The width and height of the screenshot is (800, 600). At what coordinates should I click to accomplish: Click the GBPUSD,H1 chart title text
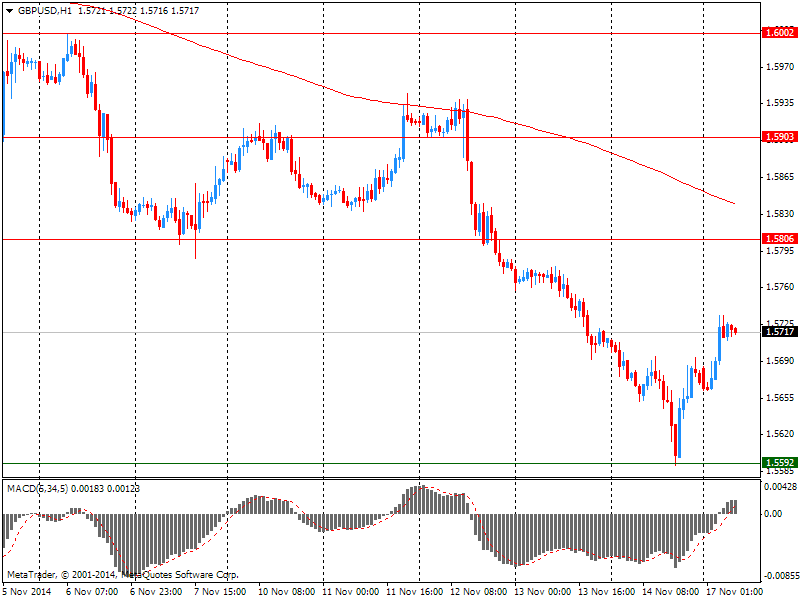(x=44, y=11)
